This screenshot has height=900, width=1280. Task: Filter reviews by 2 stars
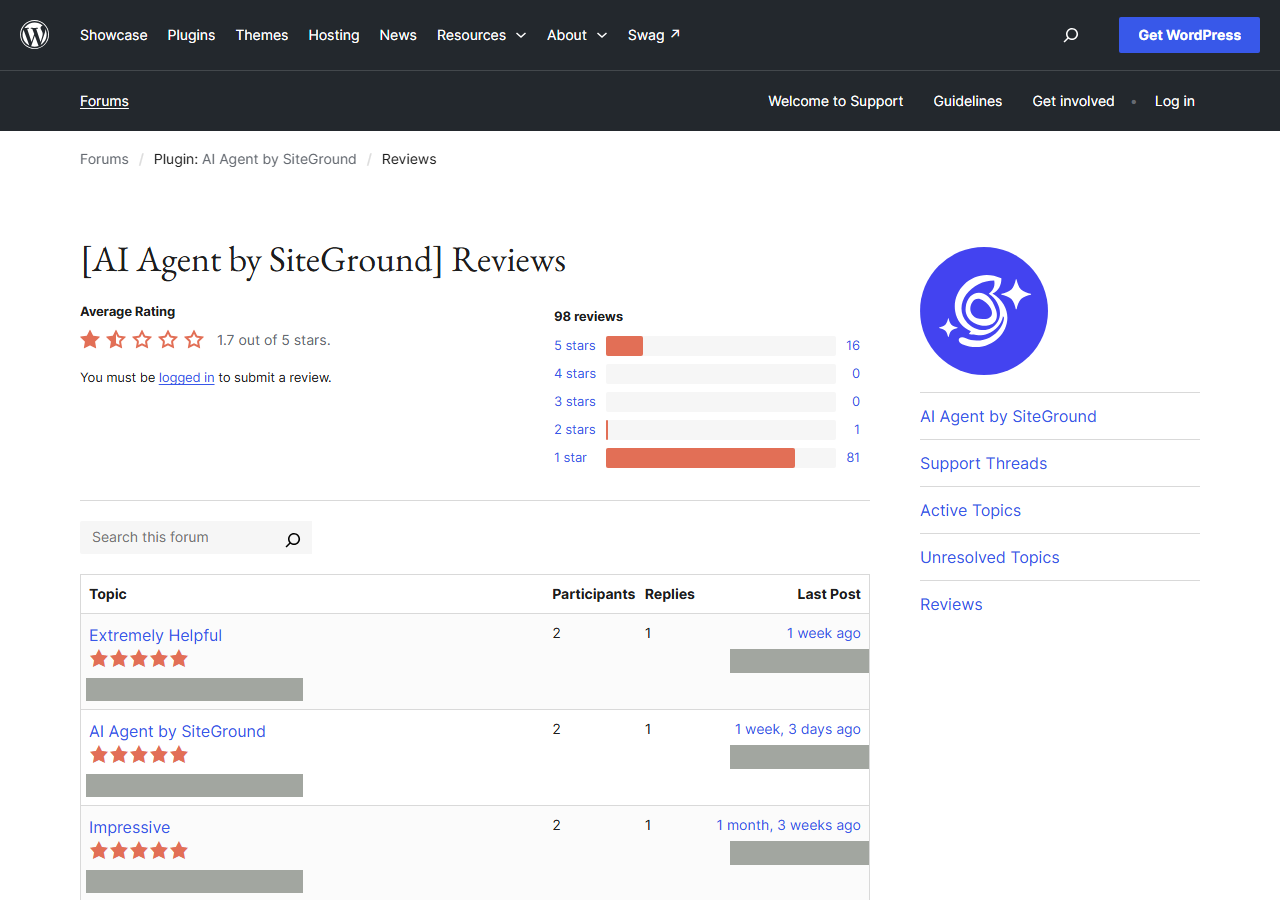click(x=575, y=430)
